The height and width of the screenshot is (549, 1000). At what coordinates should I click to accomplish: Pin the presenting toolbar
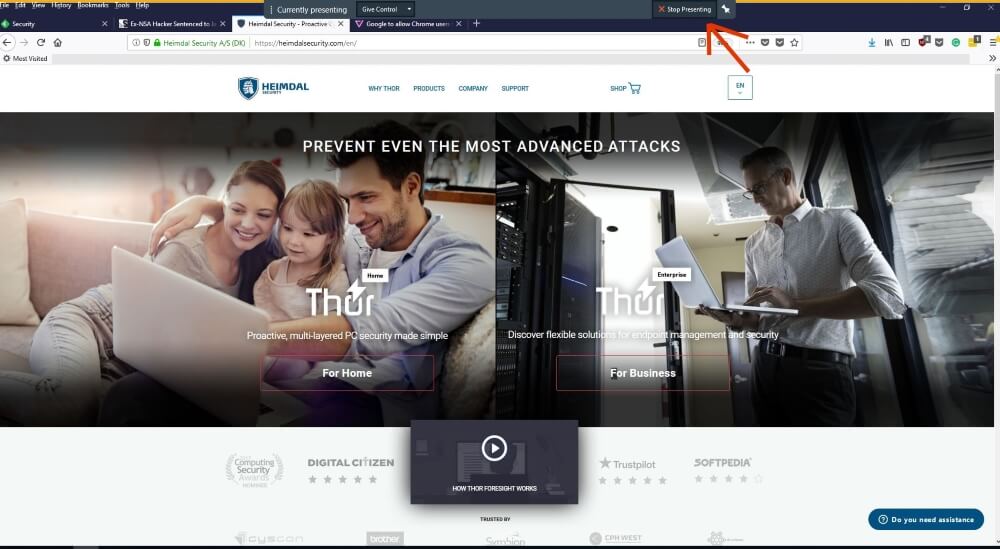click(x=726, y=10)
